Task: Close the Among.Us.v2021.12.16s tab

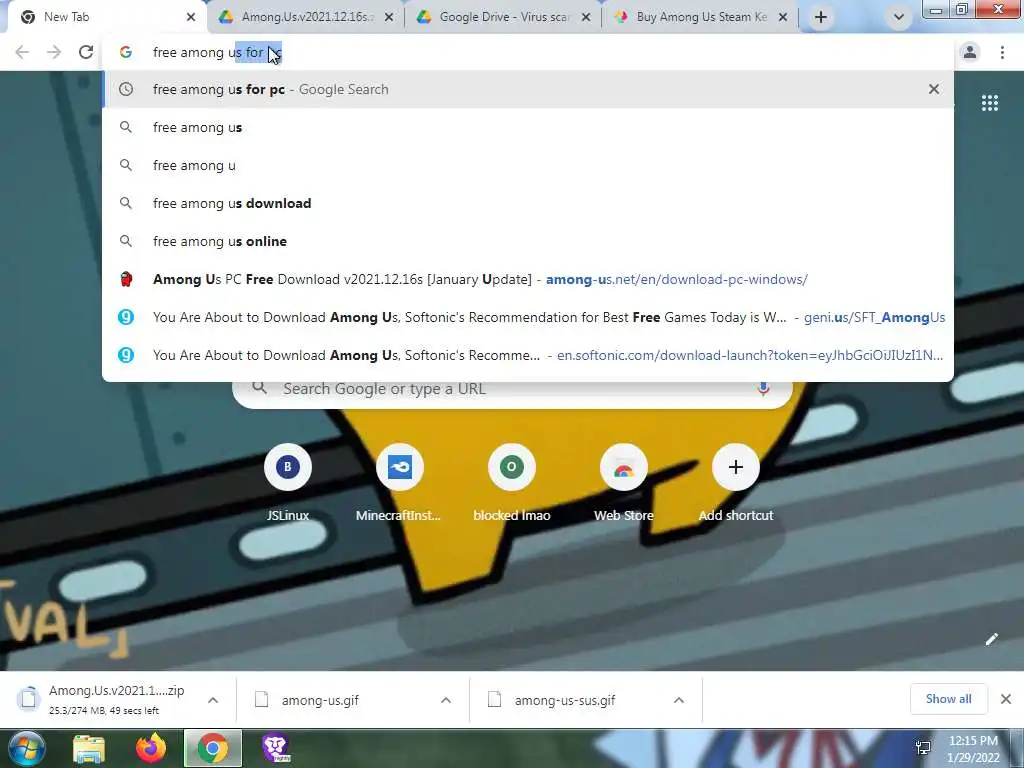Action: (x=389, y=17)
